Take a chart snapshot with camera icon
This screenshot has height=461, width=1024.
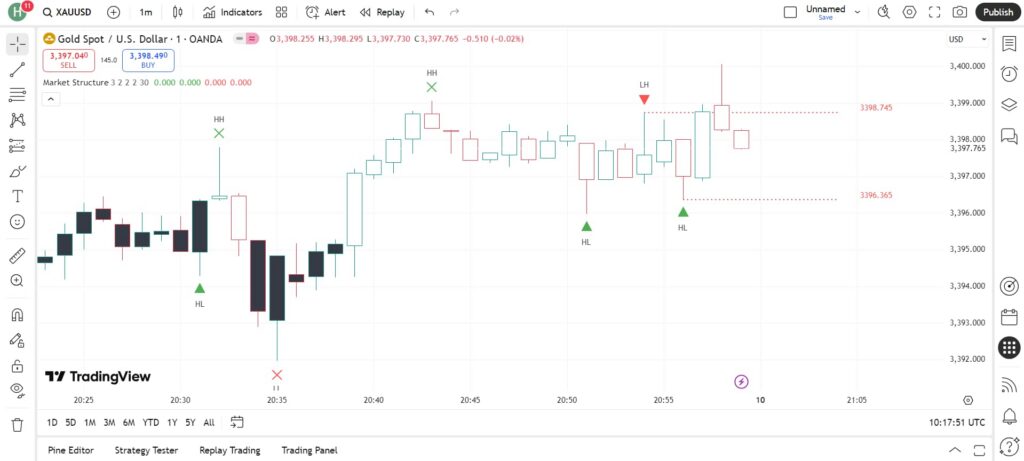[x=959, y=12]
